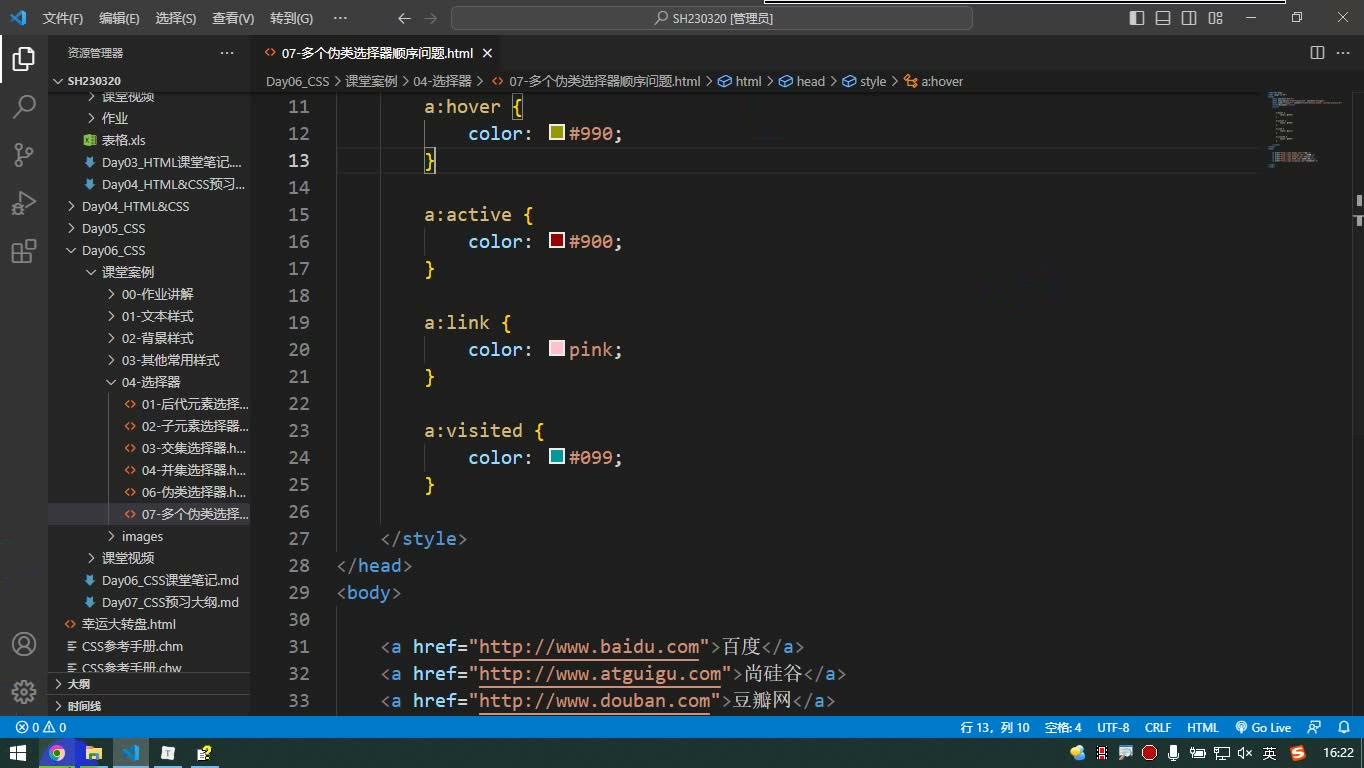Open the Accounts menu icon

[x=24, y=645]
